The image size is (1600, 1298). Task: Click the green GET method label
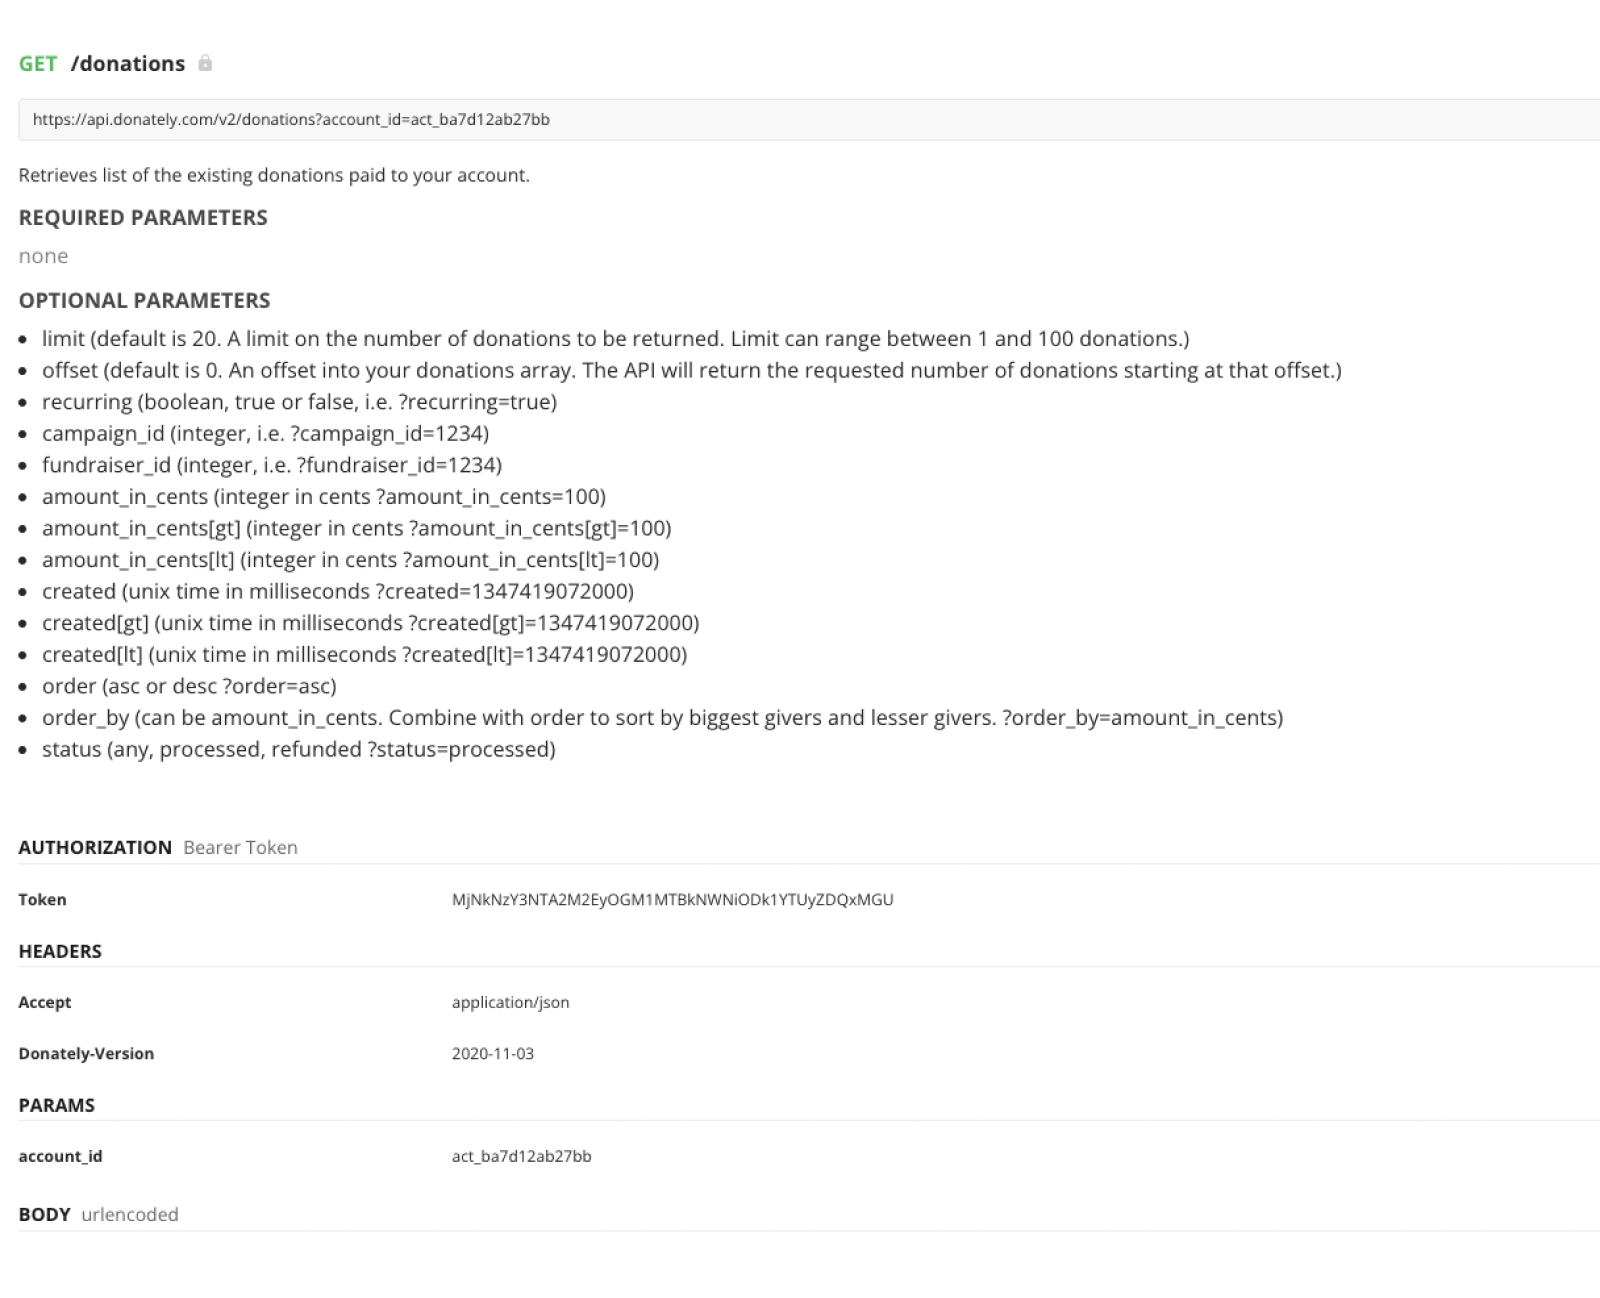coord(38,64)
